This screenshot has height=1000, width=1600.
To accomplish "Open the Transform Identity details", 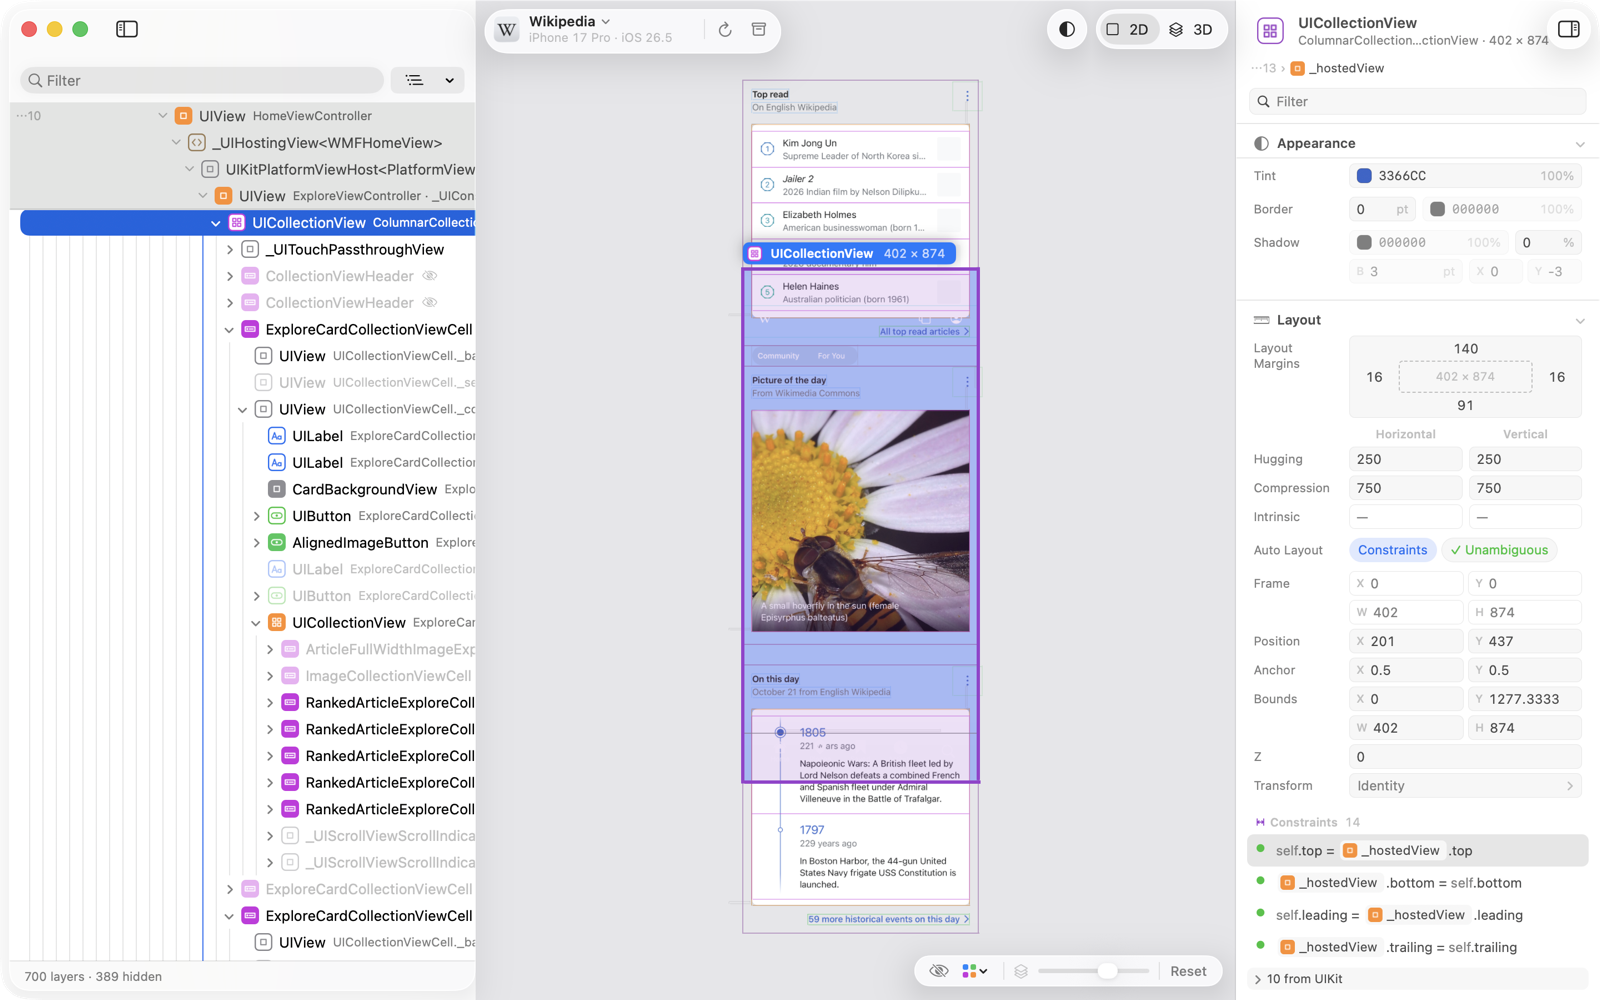I will 1465,786.
